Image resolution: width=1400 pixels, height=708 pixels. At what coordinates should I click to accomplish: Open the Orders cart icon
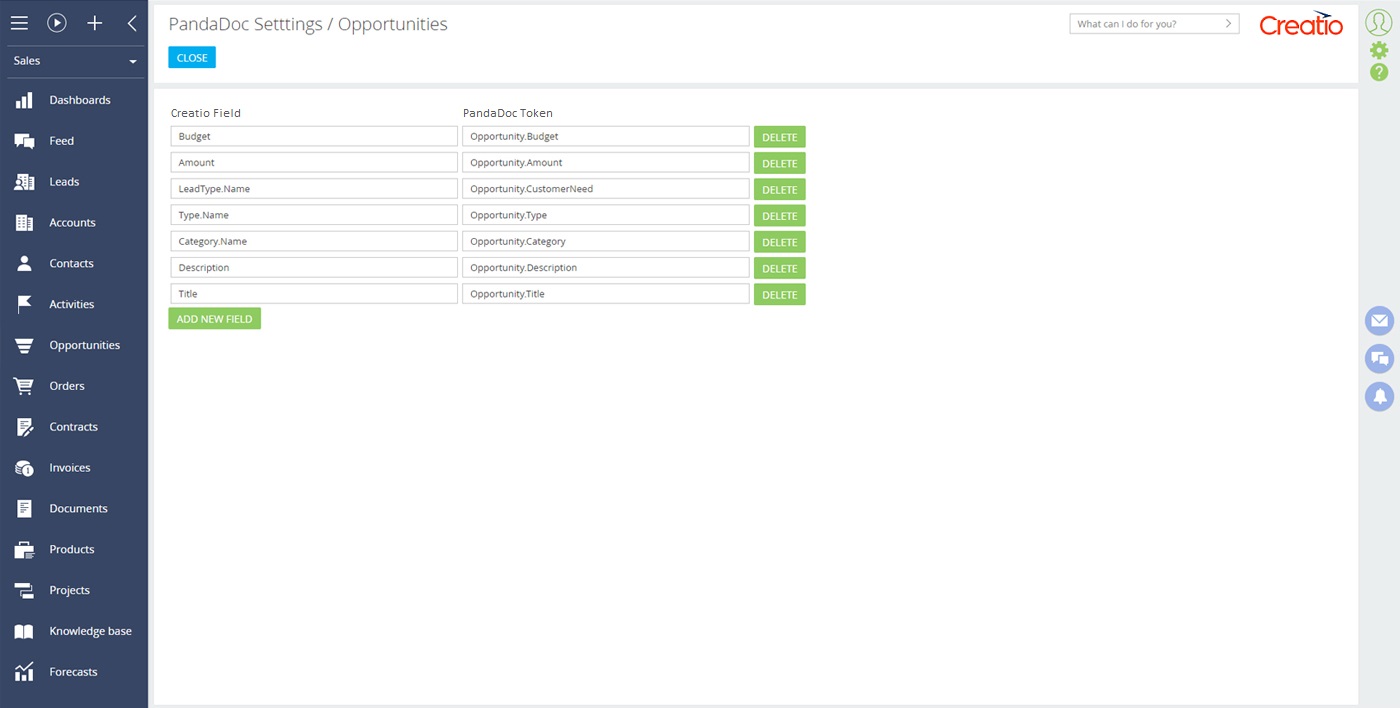pos(24,386)
